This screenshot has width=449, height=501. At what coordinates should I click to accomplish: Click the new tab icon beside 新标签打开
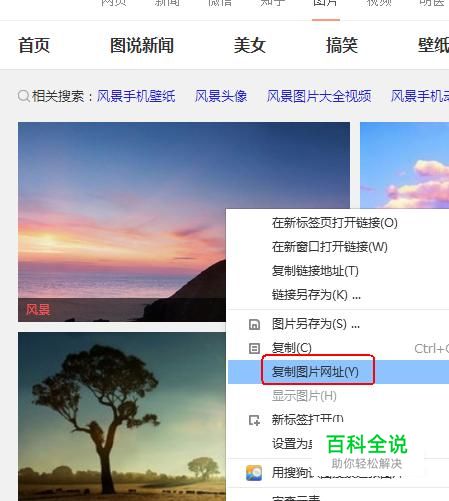pos(254,420)
